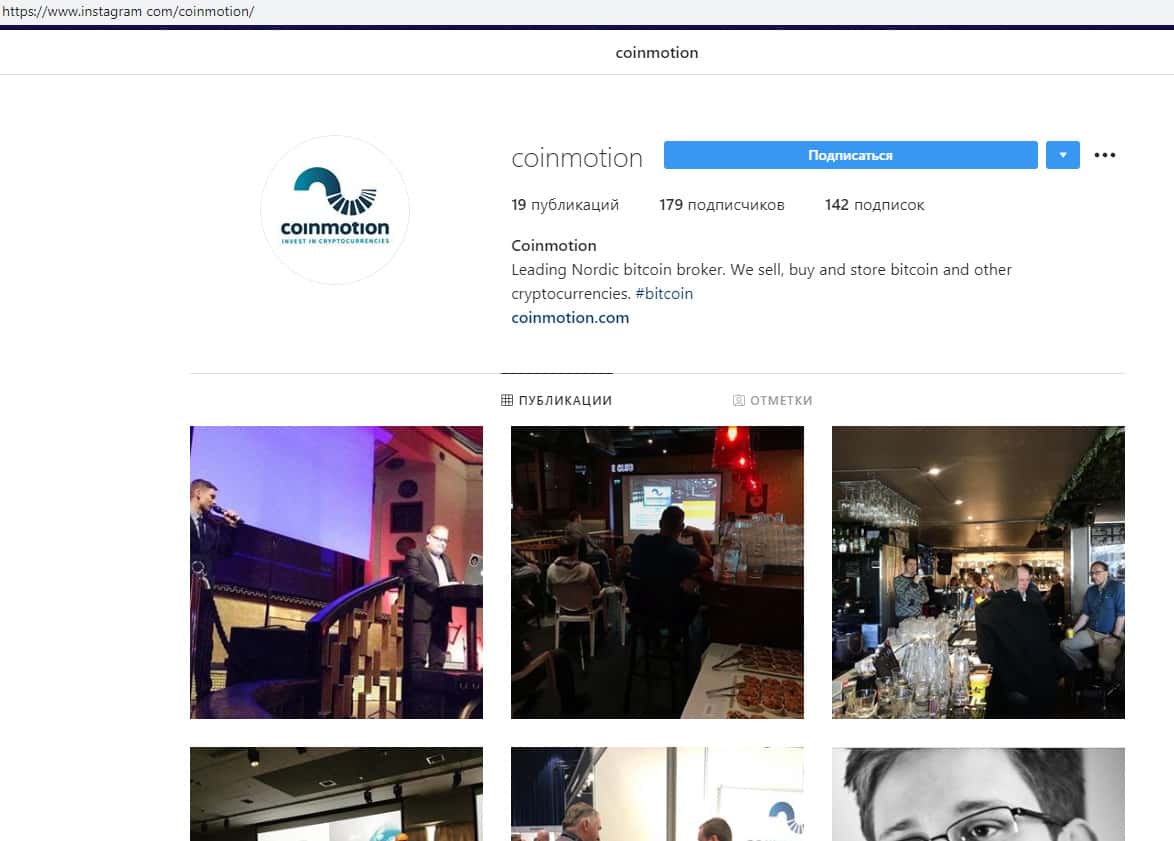The width and height of the screenshot is (1174, 841).
Task: Open the post with speaker on stage
Action: (x=336, y=572)
